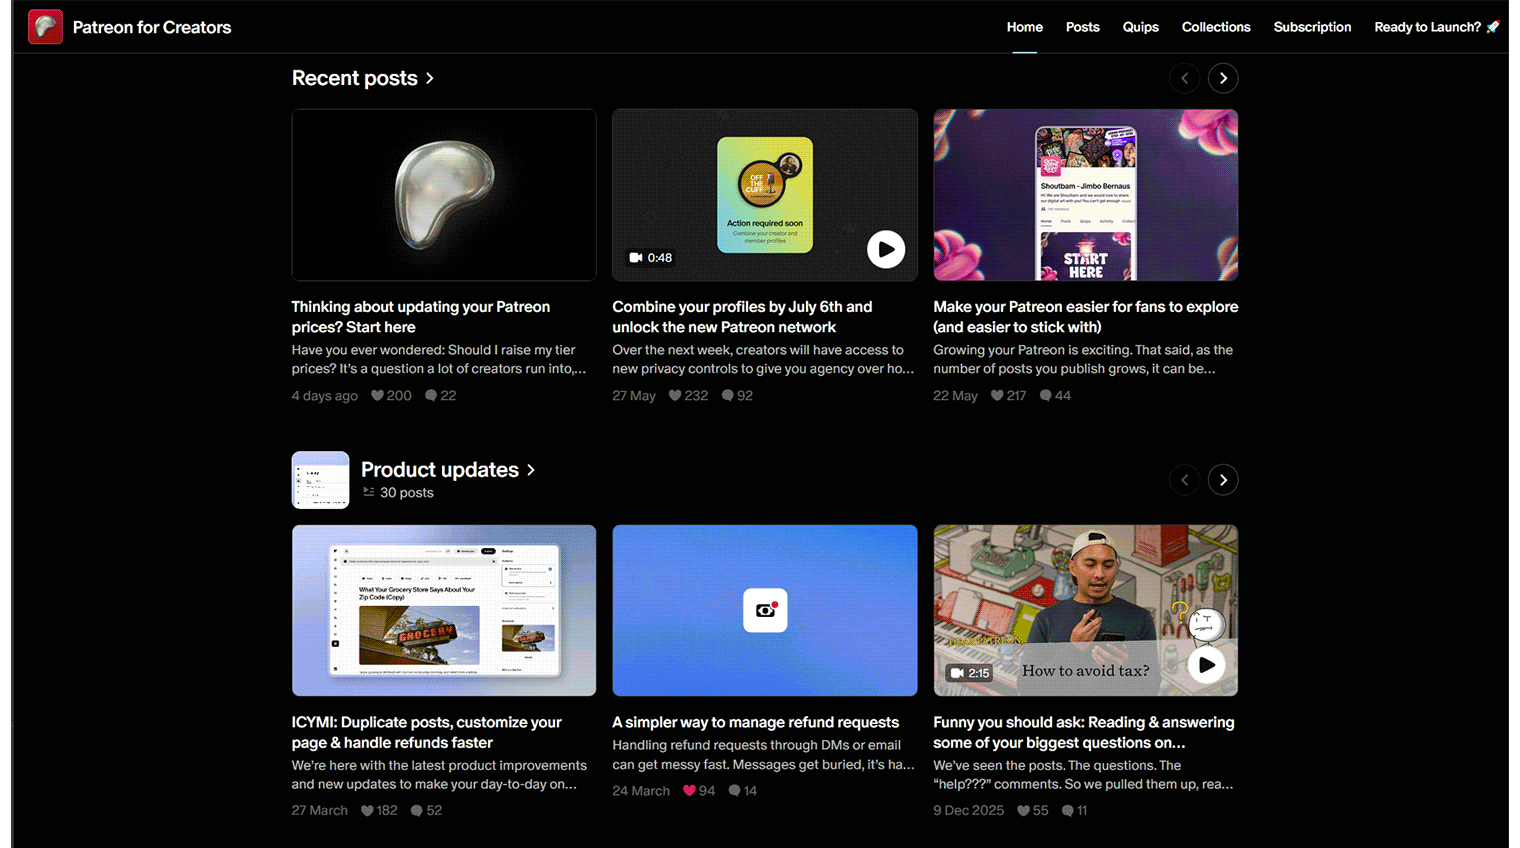Open 'Thinking about updating your Patreon prices?' post

(x=421, y=317)
